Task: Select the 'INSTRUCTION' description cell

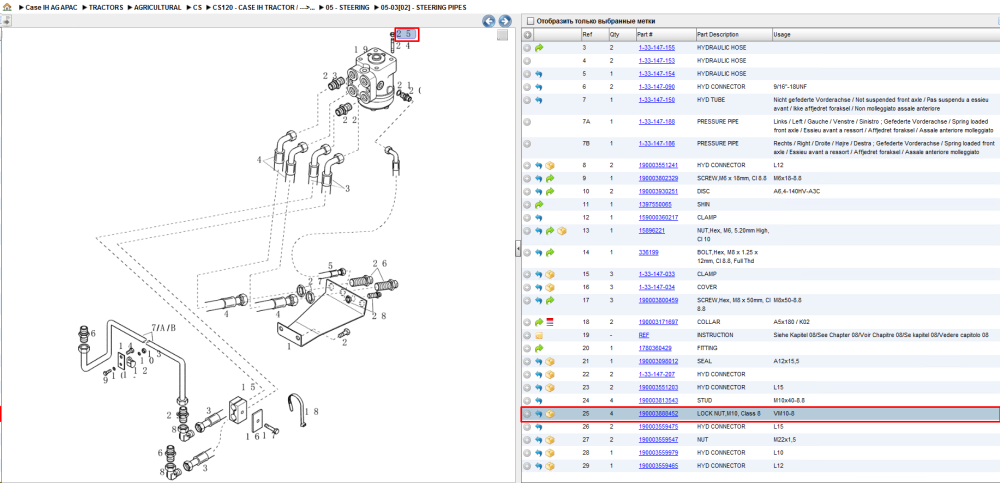Action: [715, 335]
